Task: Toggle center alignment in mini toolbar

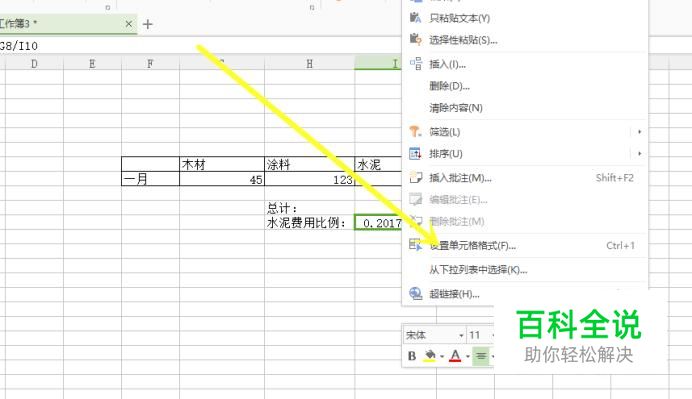Action: (481, 356)
